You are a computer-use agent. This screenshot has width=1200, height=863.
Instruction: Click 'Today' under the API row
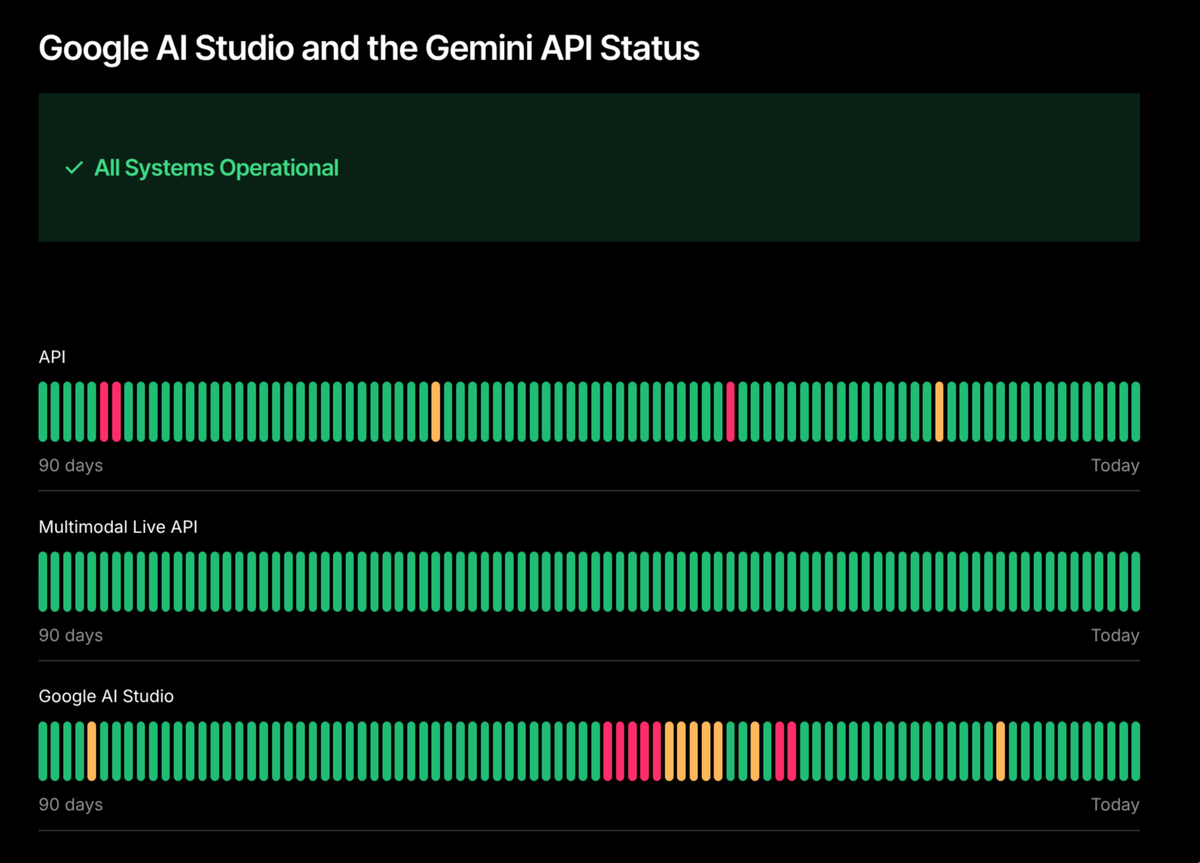tap(1115, 466)
